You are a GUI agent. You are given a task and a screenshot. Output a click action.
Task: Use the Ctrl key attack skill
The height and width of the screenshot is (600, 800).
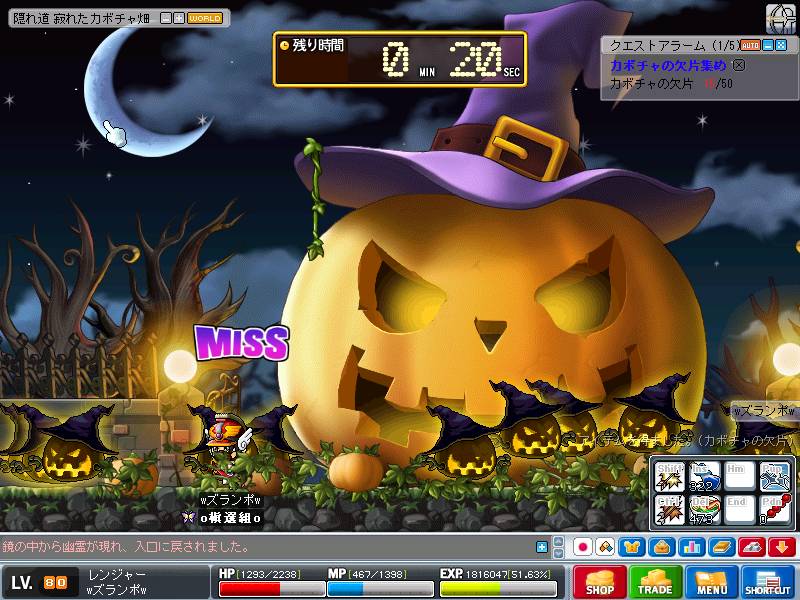click(669, 510)
